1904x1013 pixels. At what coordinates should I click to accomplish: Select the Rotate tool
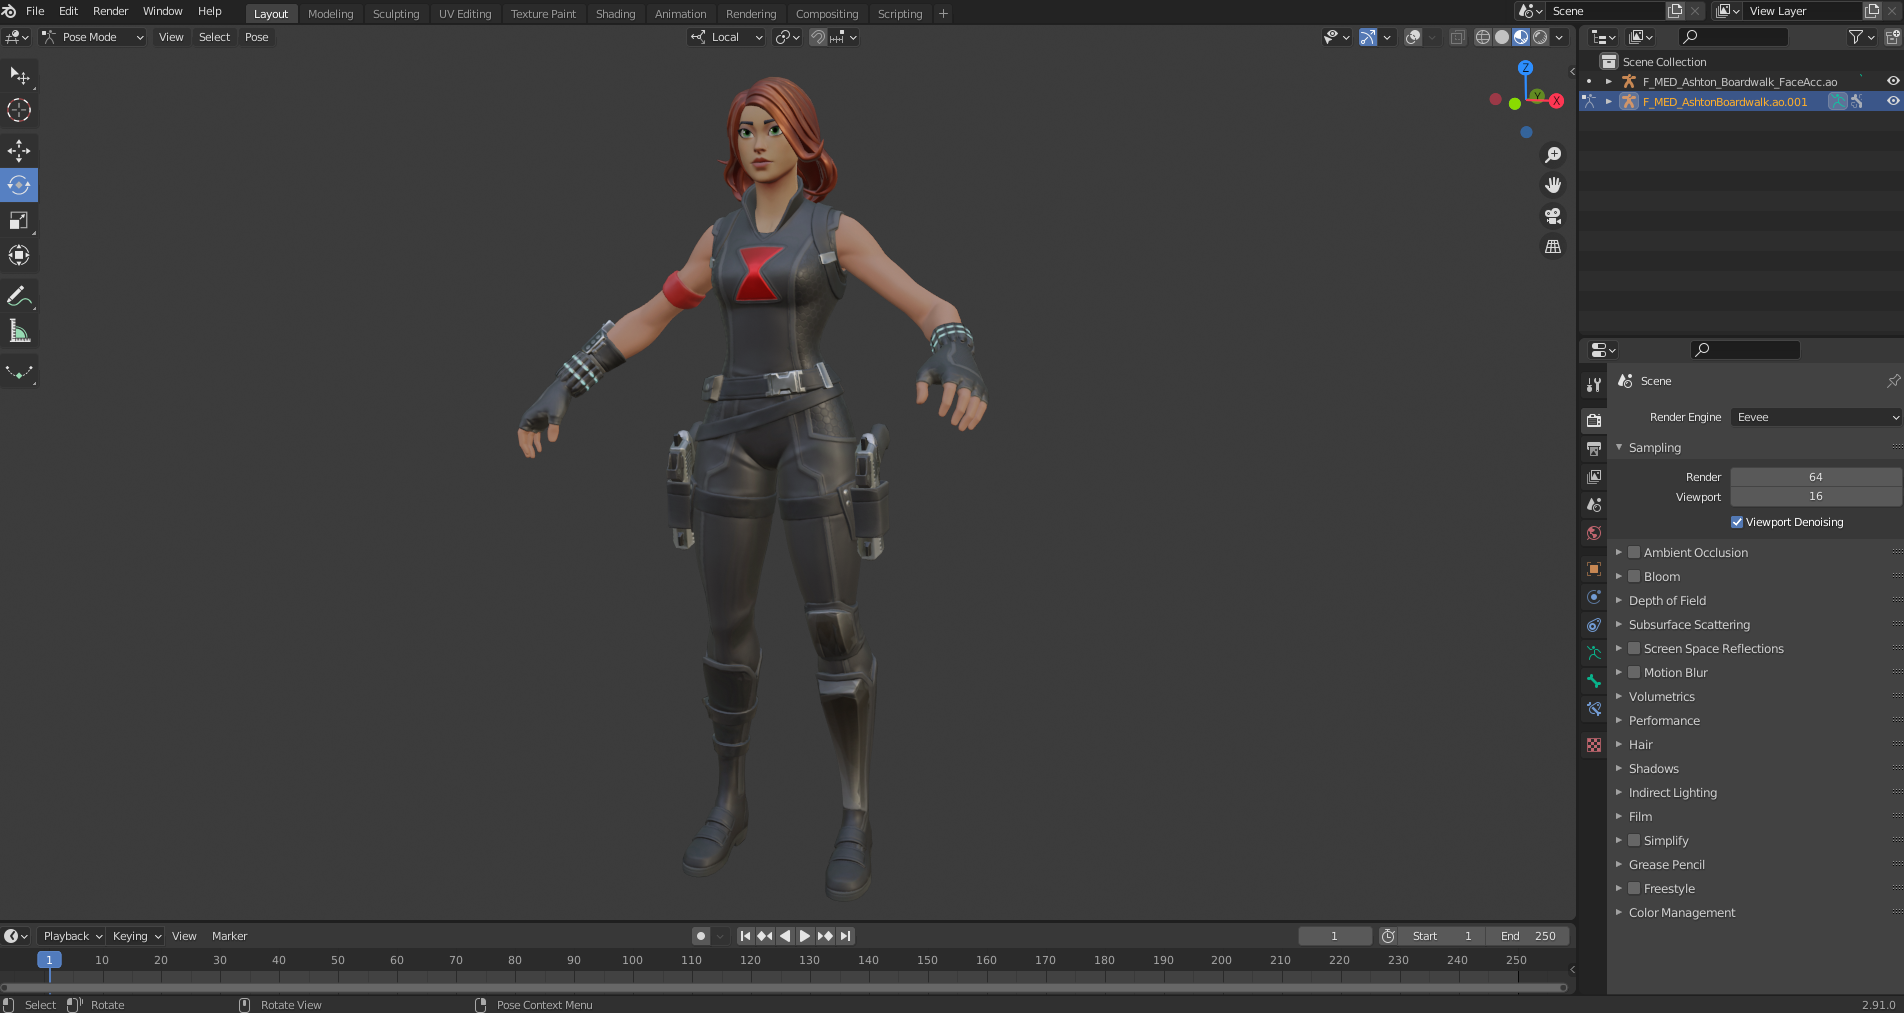click(19, 185)
